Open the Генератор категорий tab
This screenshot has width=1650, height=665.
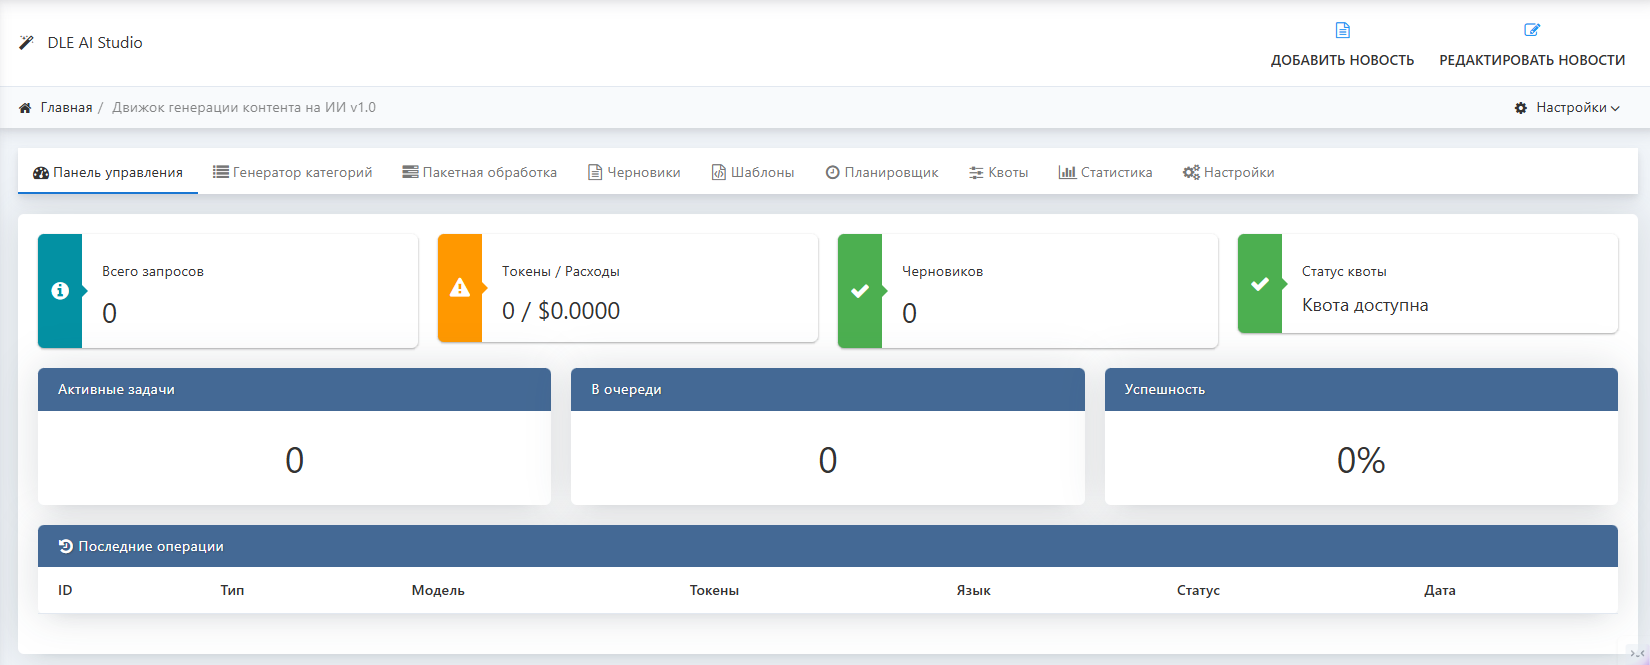[292, 173]
